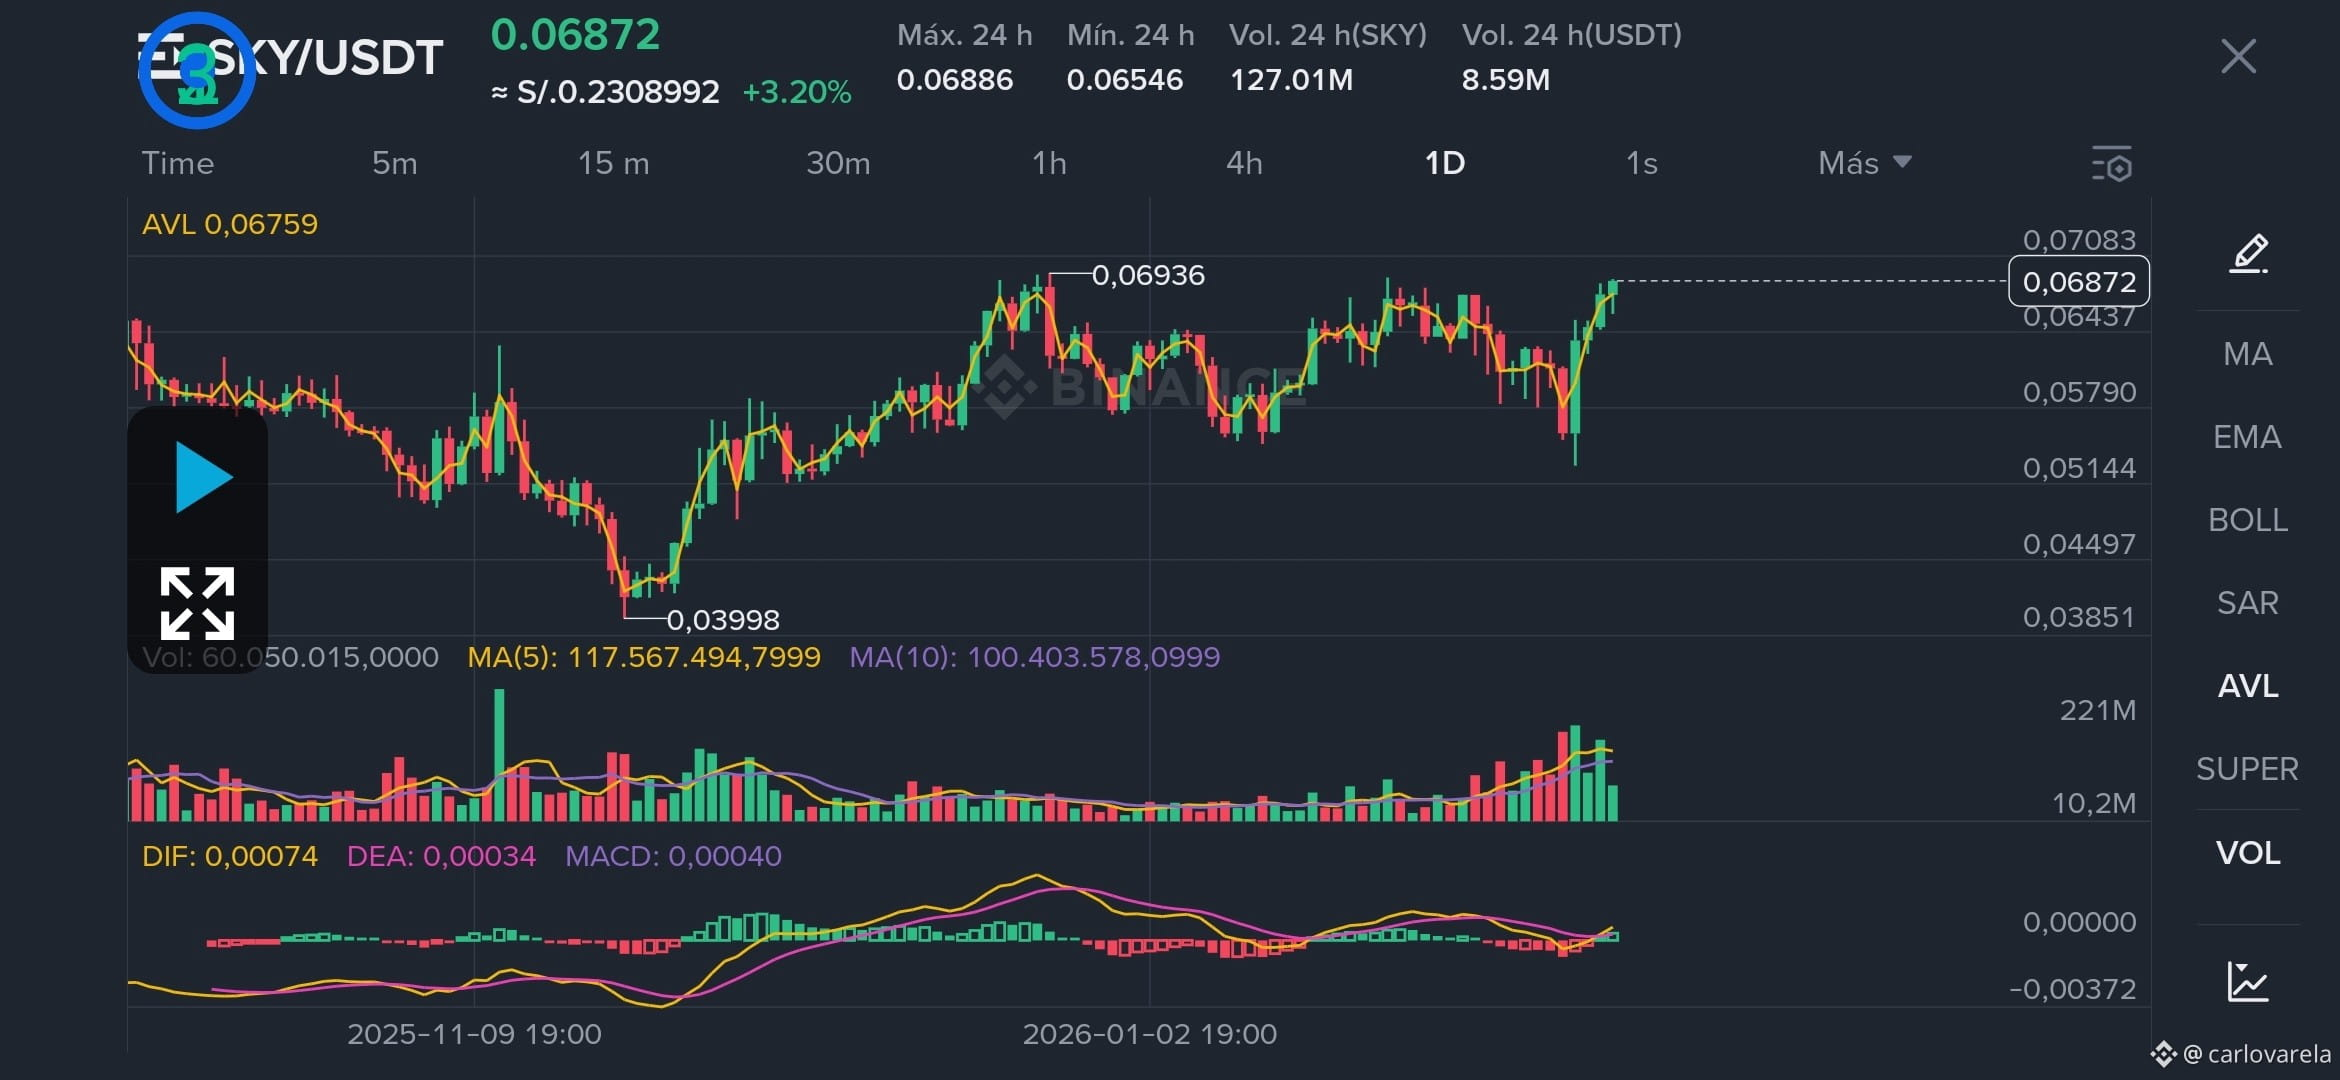This screenshot has width=2340, height=1080.
Task: Select the 30m interval
Action: pos(838,163)
